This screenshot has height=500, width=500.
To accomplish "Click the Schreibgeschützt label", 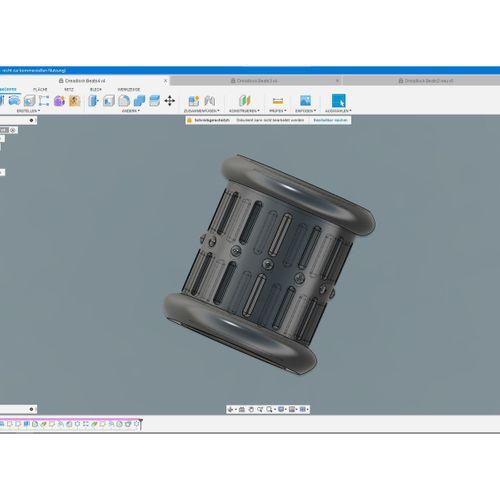I will (212, 120).
